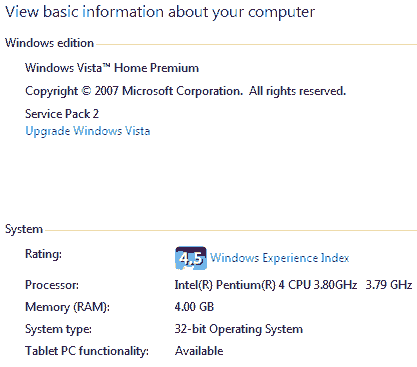Click the Windows edition section header
Viewport: 417px width, 367px height.
point(49,43)
